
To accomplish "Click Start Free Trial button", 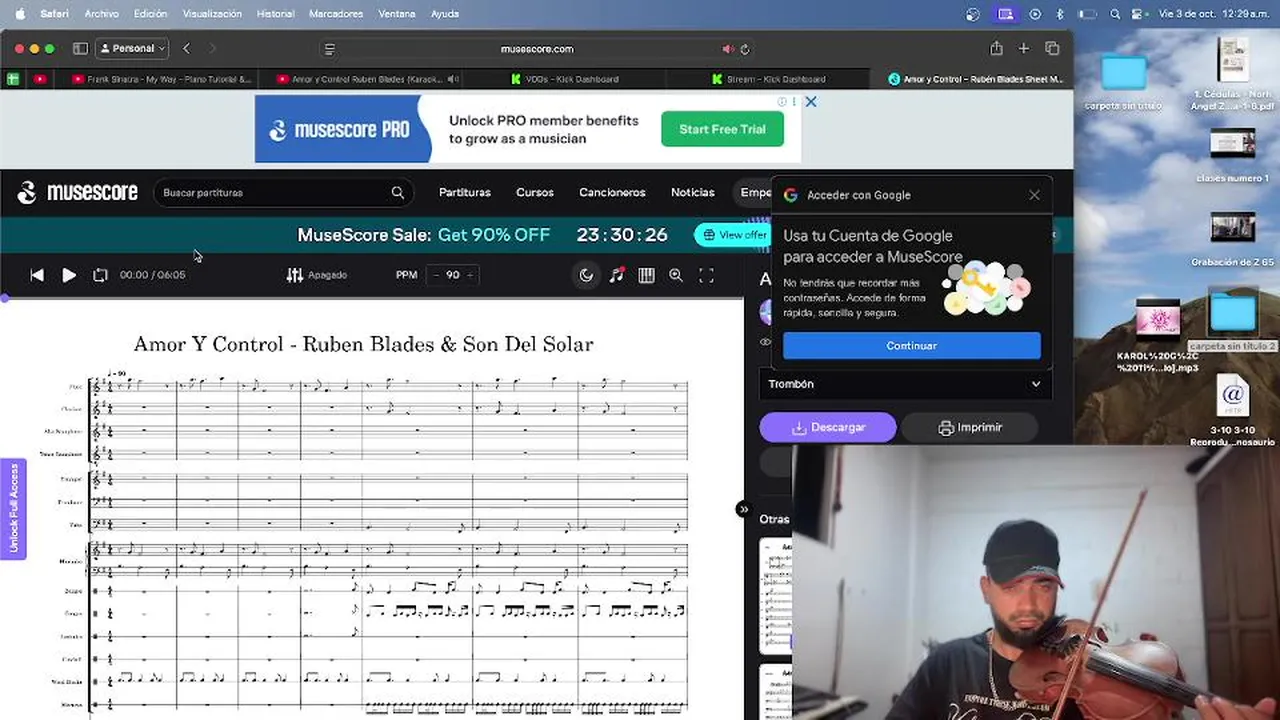I will click(x=722, y=129).
